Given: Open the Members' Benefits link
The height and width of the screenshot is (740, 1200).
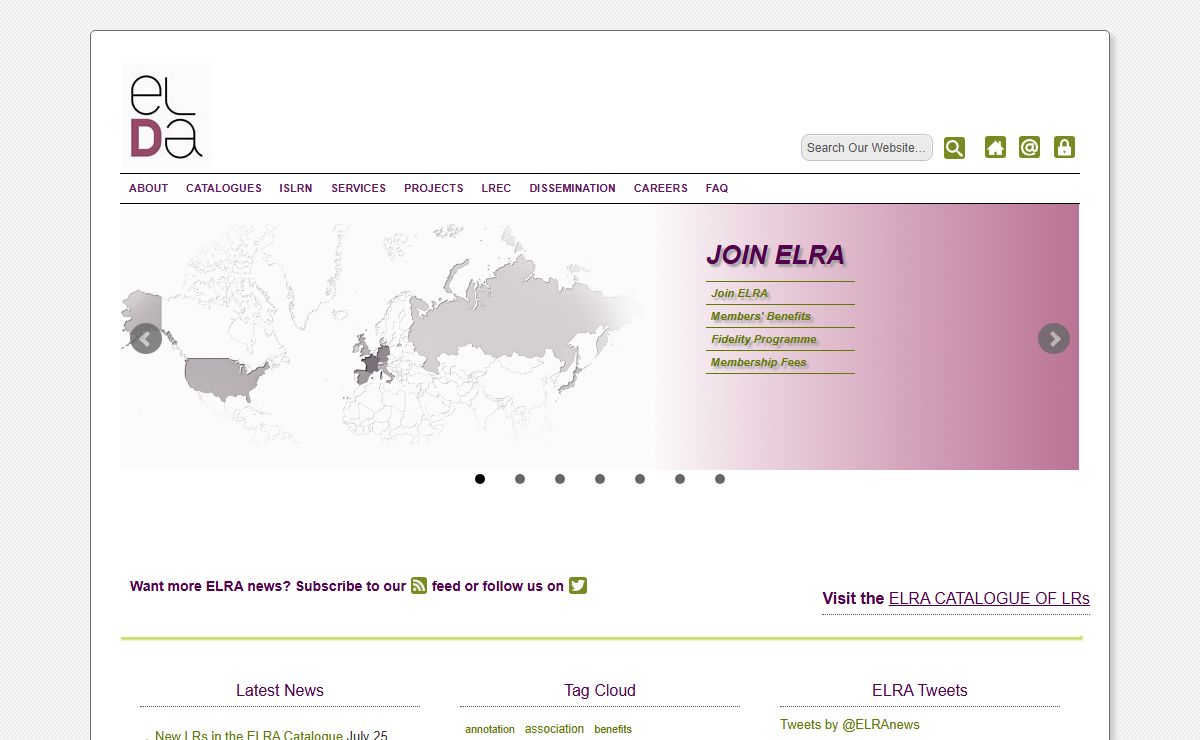Looking at the screenshot, I should point(761,316).
